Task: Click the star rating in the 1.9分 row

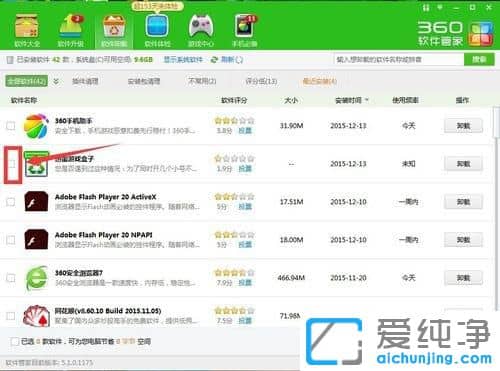Action: click(x=234, y=158)
